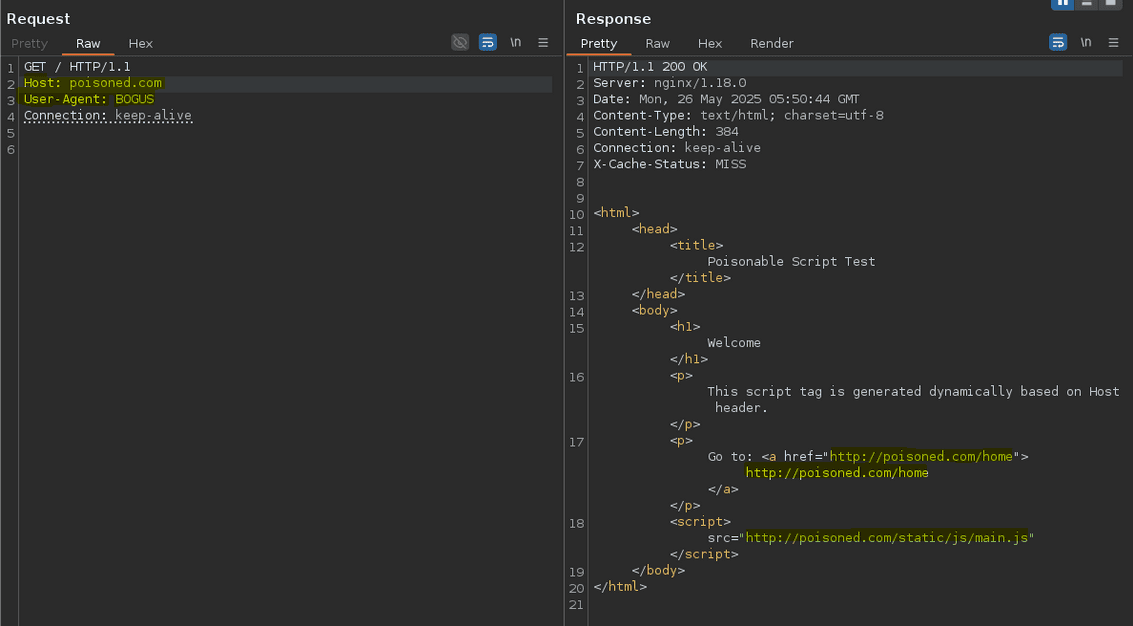Viewport: 1133px width, 626px height.
Task: Select the Request Raw tab
Action: pyautogui.click(x=88, y=43)
